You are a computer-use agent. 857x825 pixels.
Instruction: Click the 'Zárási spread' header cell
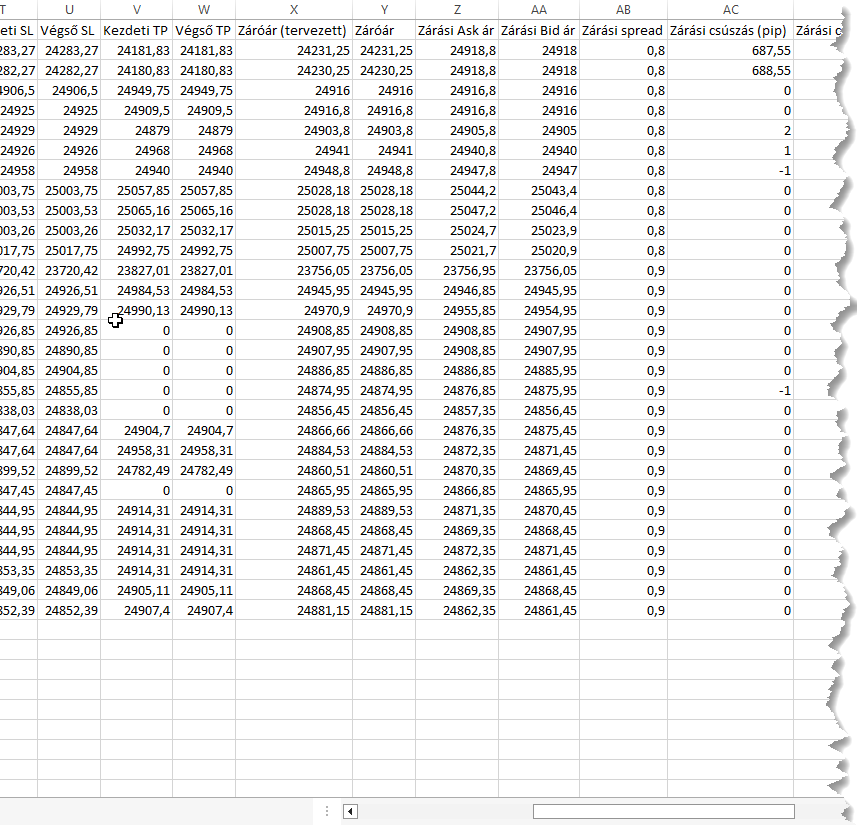click(623, 31)
